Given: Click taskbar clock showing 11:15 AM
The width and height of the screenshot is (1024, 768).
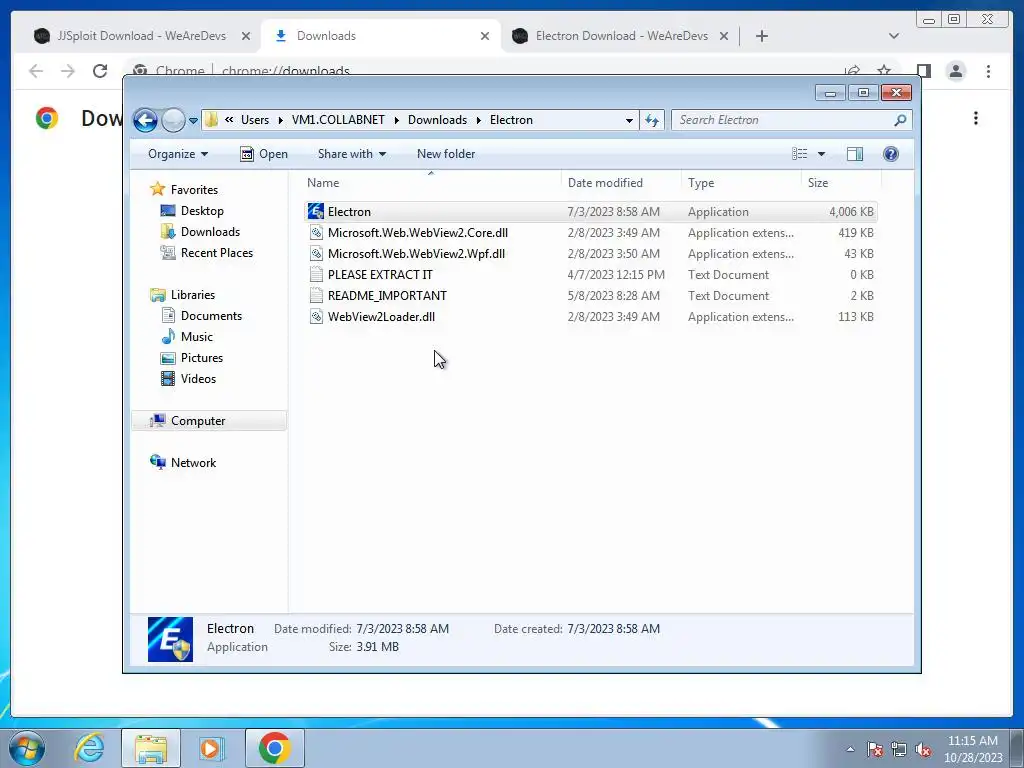Looking at the screenshot, I should coord(973,749).
